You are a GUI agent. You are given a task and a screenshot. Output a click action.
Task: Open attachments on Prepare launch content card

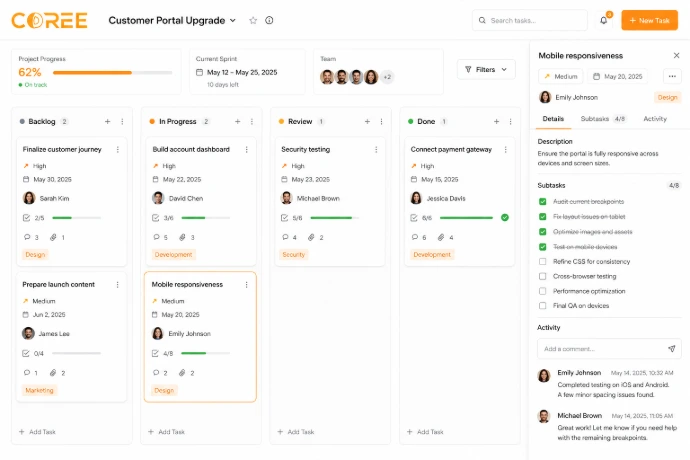click(x=58, y=373)
